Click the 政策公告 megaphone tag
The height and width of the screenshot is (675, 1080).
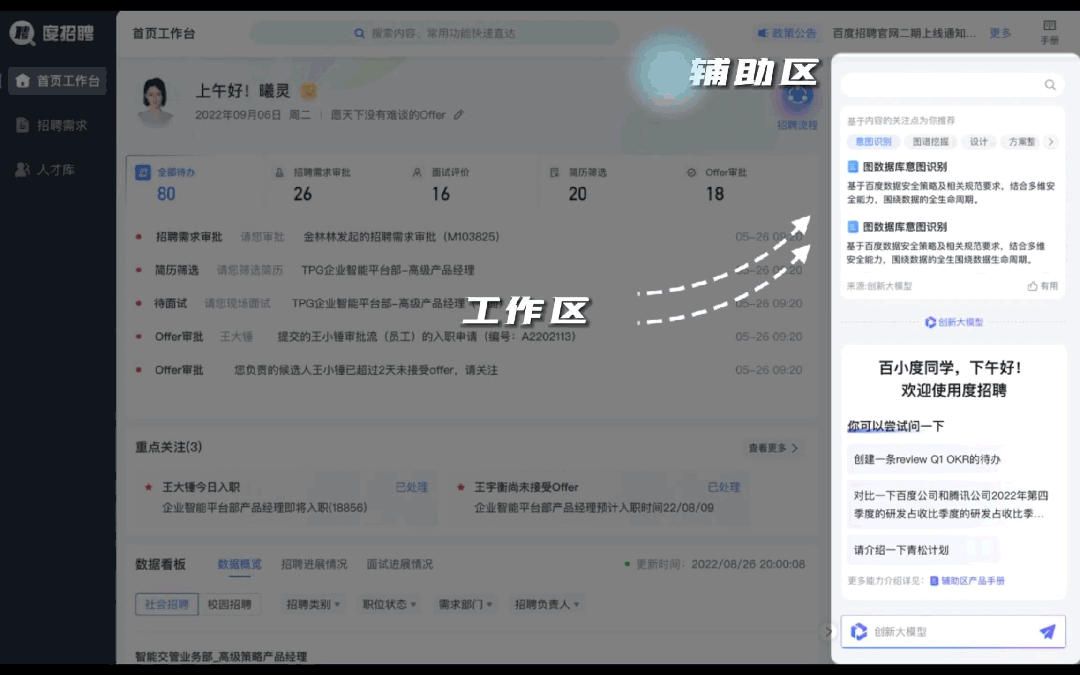click(x=787, y=33)
